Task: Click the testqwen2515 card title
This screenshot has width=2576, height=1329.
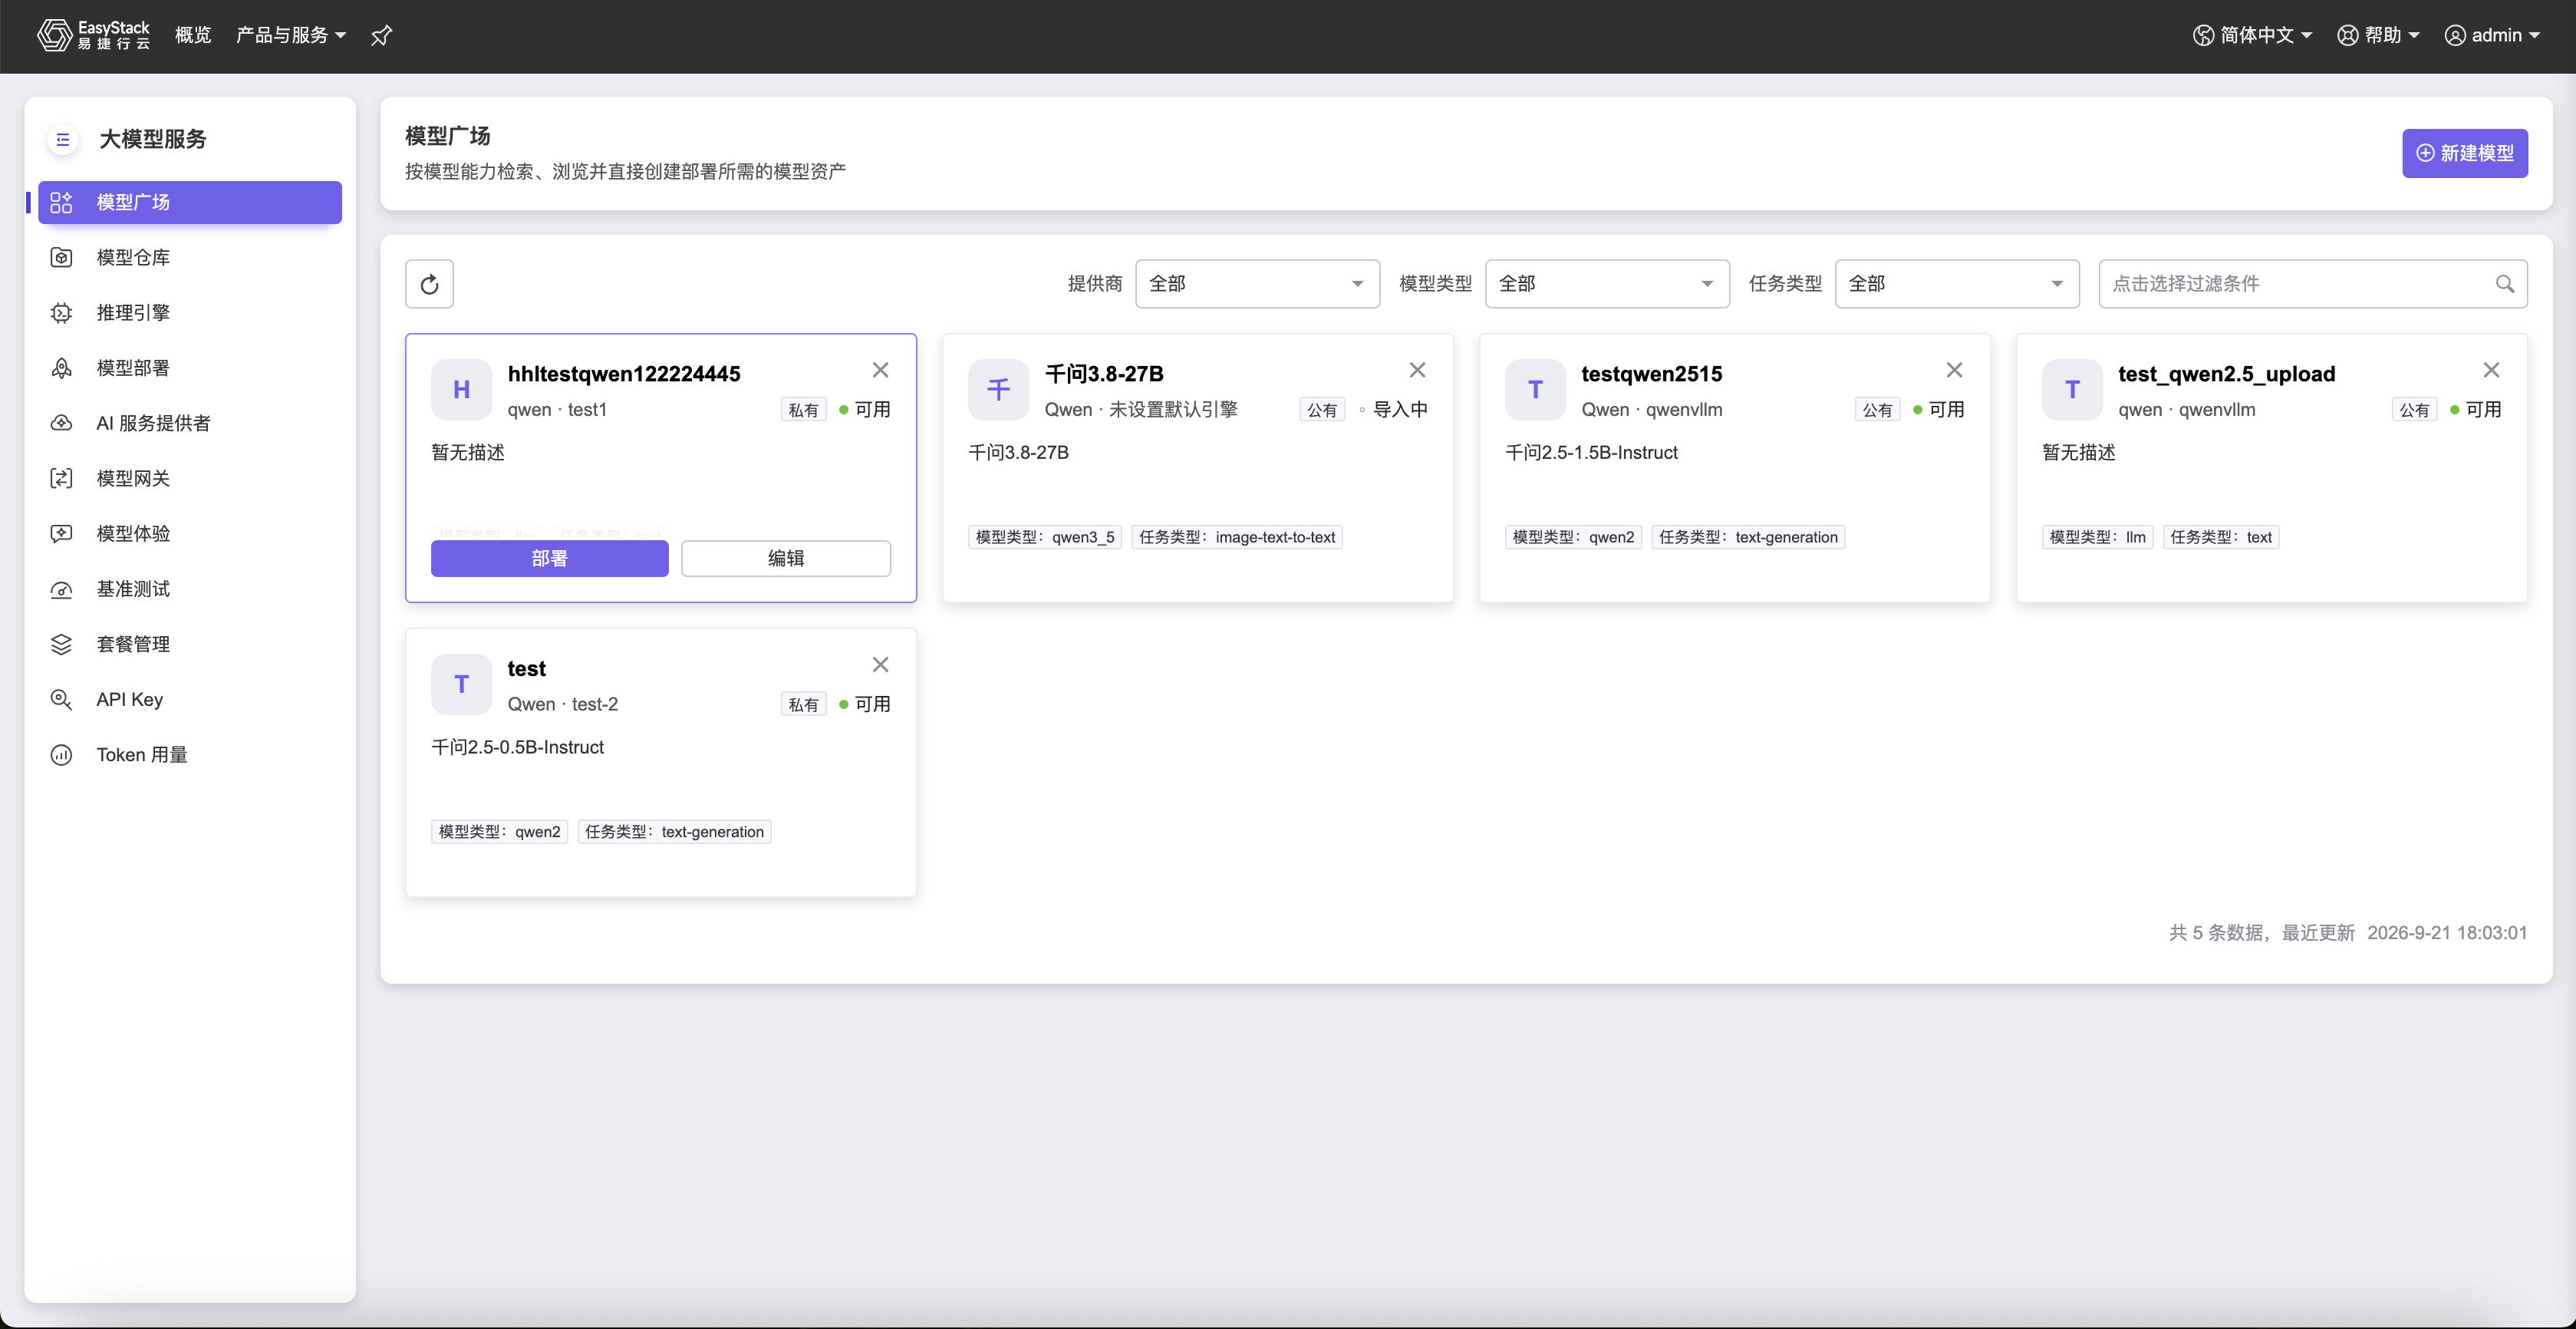Action: (x=1651, y=374)
